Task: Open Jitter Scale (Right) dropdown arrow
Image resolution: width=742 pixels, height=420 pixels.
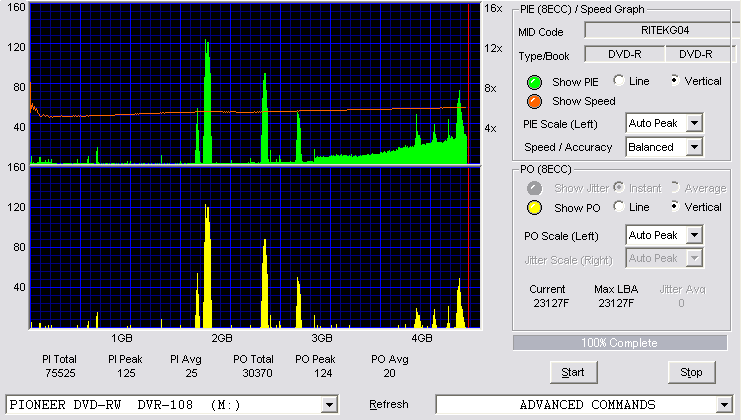Action: point(694,258)
